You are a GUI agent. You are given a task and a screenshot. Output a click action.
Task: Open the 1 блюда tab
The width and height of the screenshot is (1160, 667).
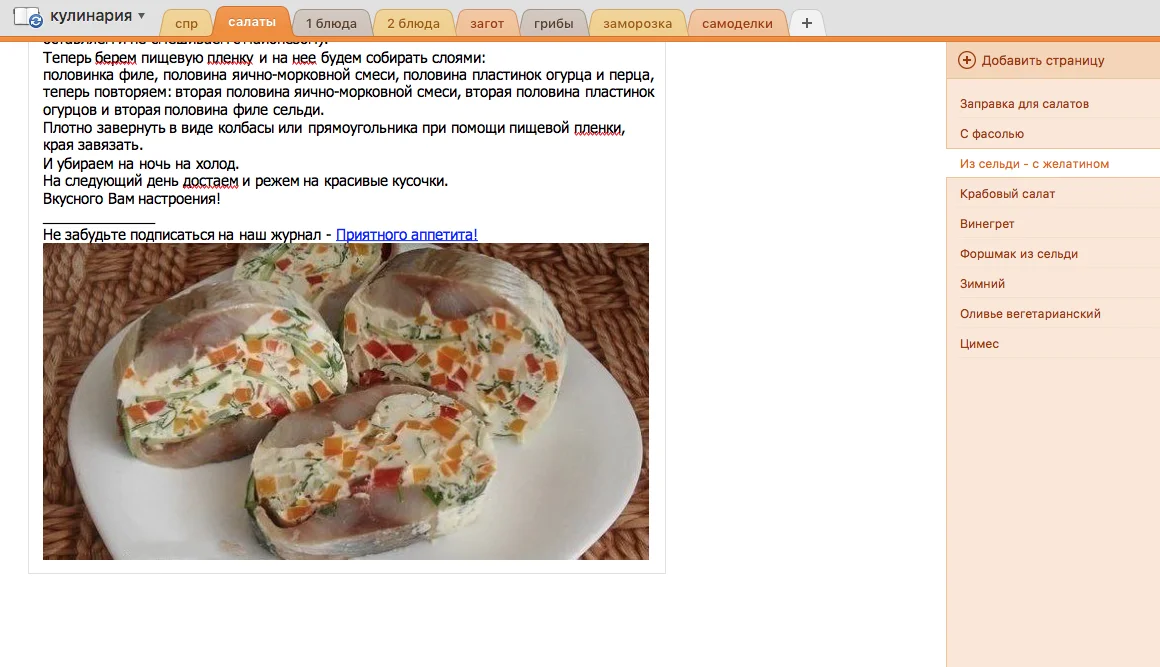pos(331,24)
